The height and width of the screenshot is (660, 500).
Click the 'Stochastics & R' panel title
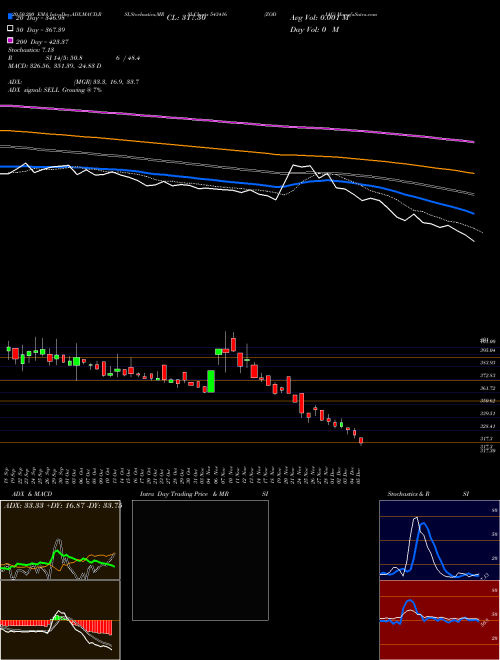tap(409, 494)
